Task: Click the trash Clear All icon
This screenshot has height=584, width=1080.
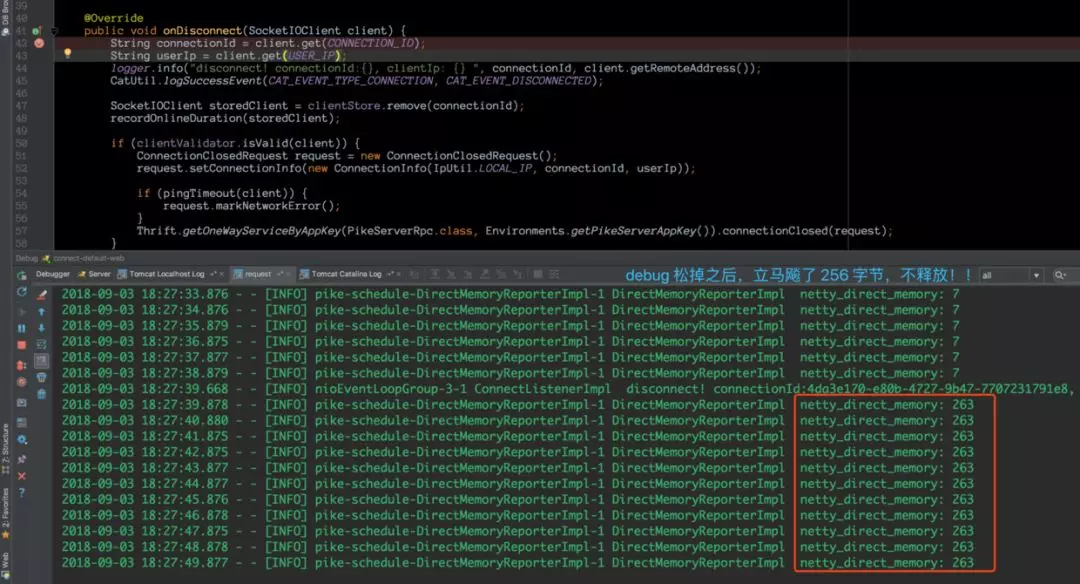Action: [x=41, y=394]
